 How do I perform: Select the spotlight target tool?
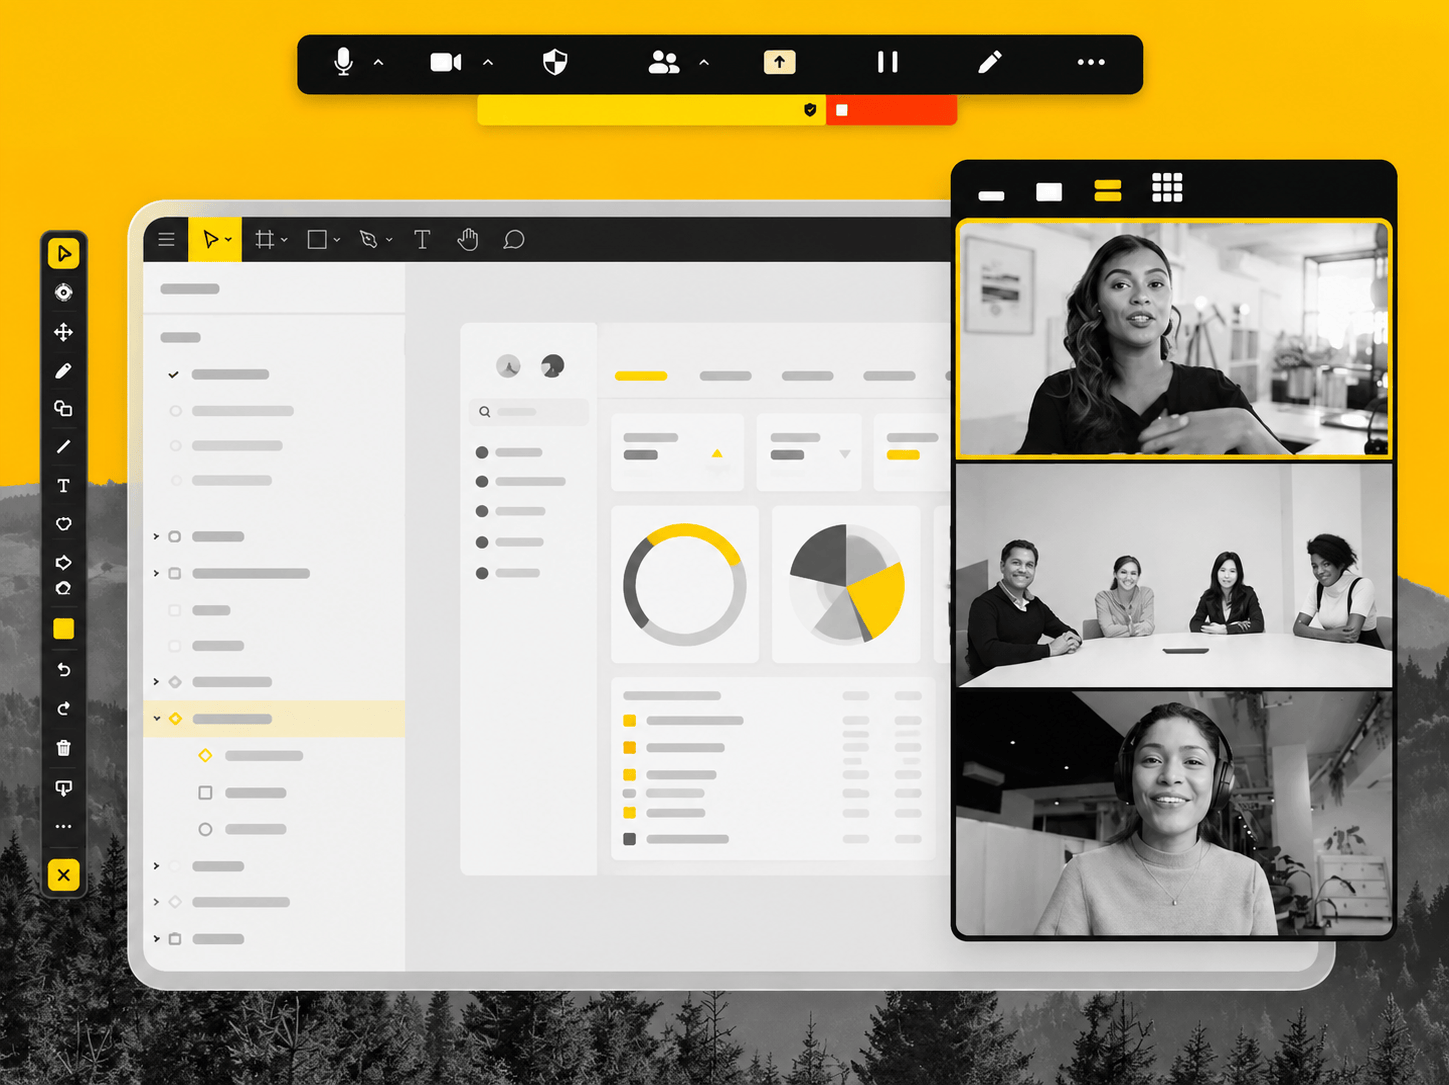tap(64, 292)
